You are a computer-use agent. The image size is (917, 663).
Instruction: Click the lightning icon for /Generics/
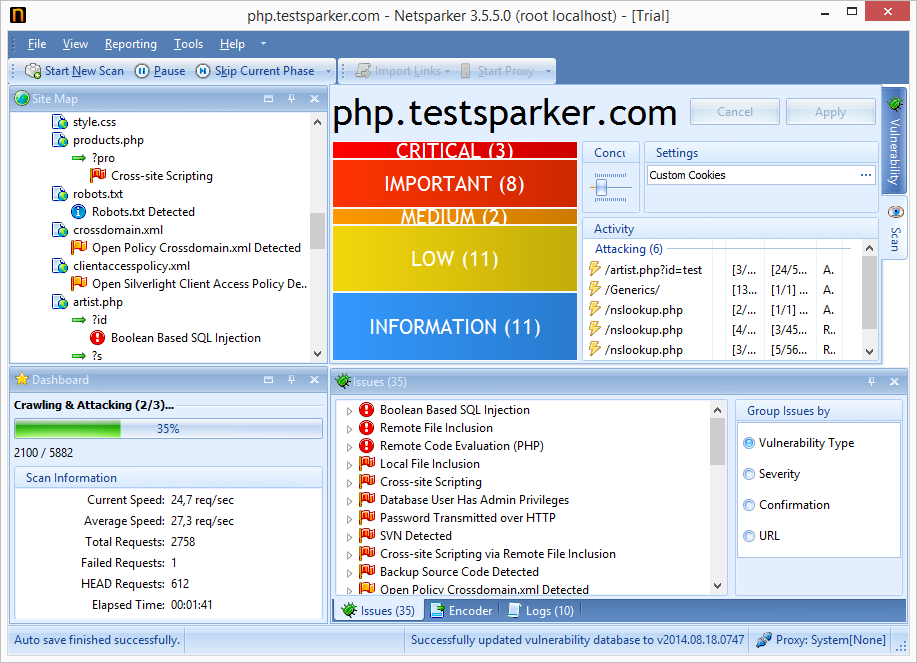[x=595, y=289]
